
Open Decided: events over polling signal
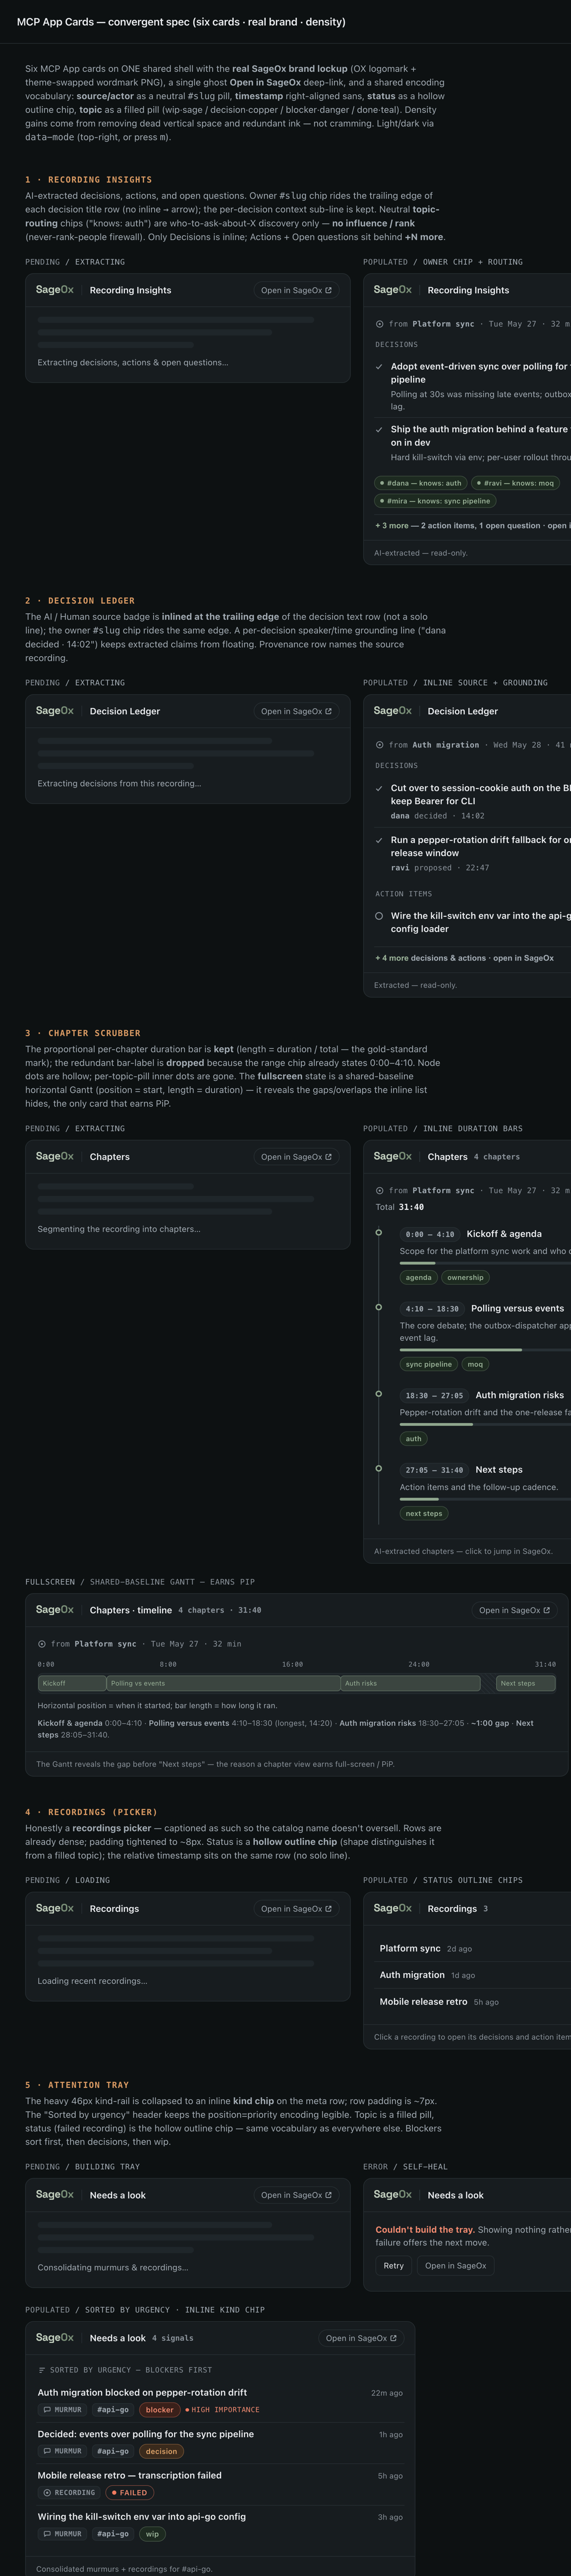220,2442
